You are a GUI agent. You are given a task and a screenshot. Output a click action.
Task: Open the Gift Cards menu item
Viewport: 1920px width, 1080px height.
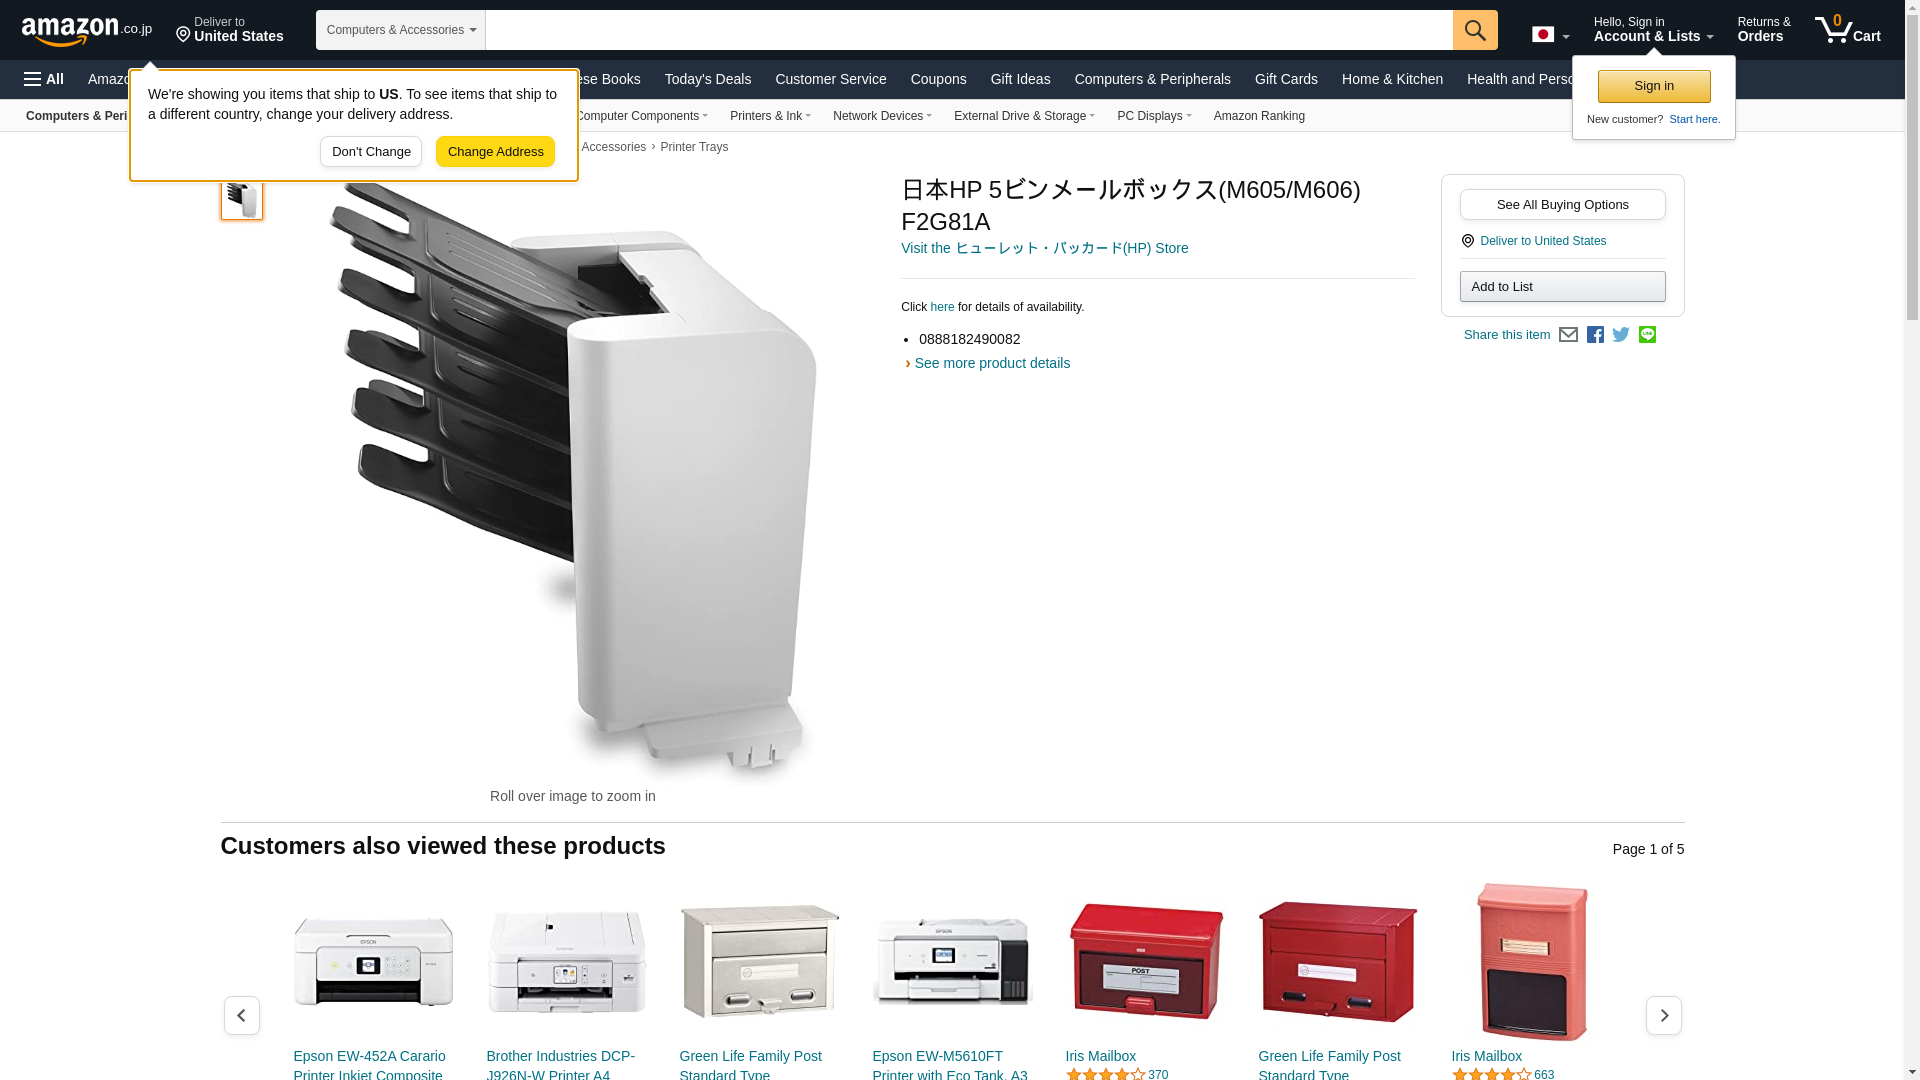coord(1286,79)
